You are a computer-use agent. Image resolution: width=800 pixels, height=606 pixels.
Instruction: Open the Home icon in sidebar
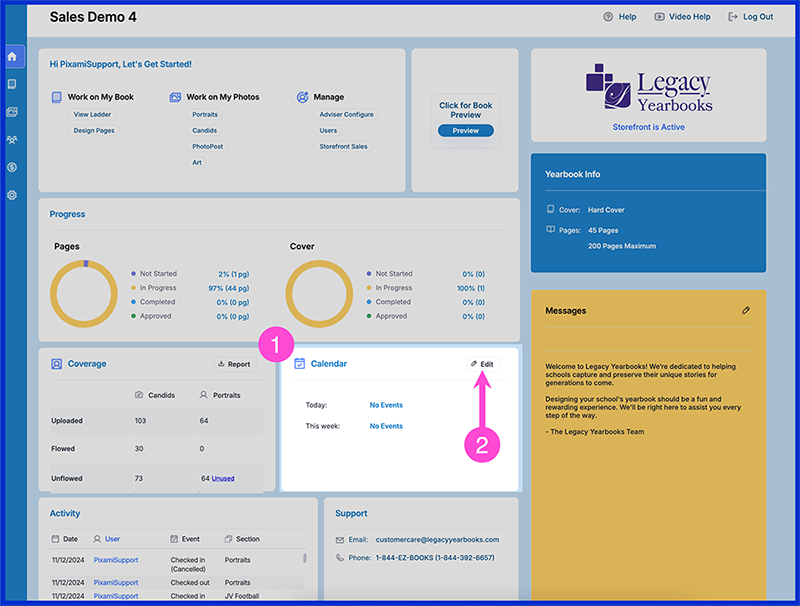(12, 57)
